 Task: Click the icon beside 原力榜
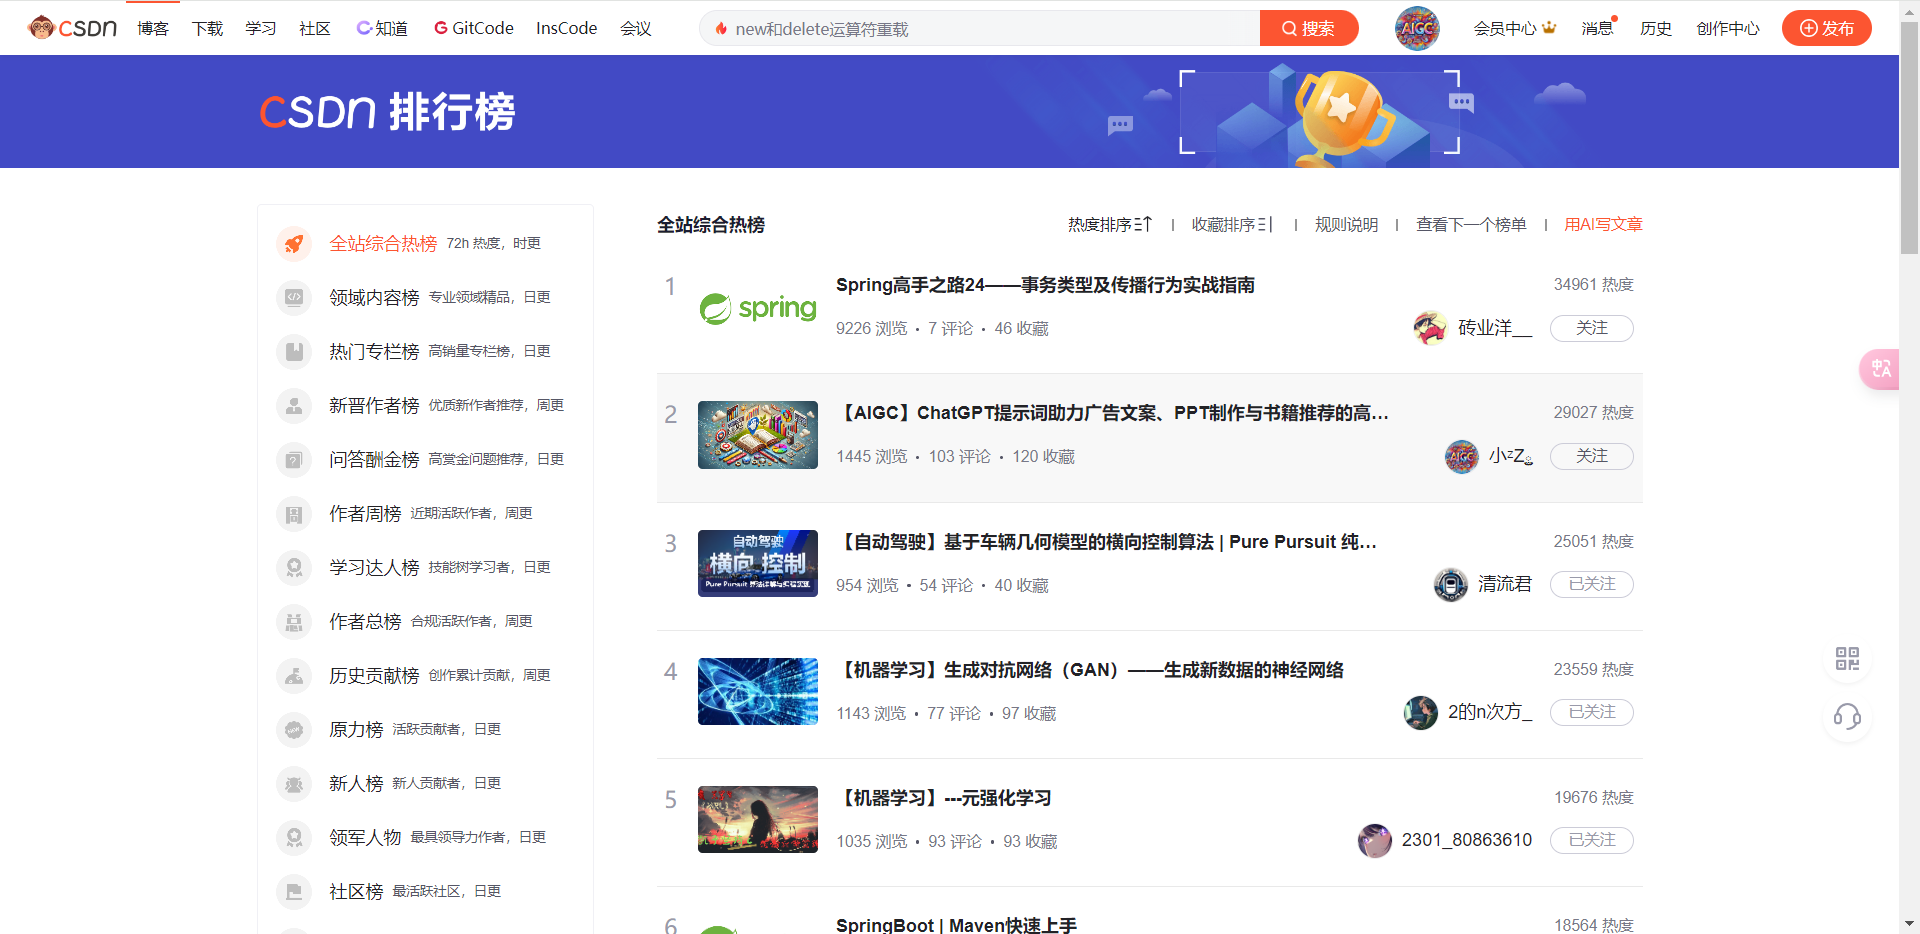click(x=294, y=729)
